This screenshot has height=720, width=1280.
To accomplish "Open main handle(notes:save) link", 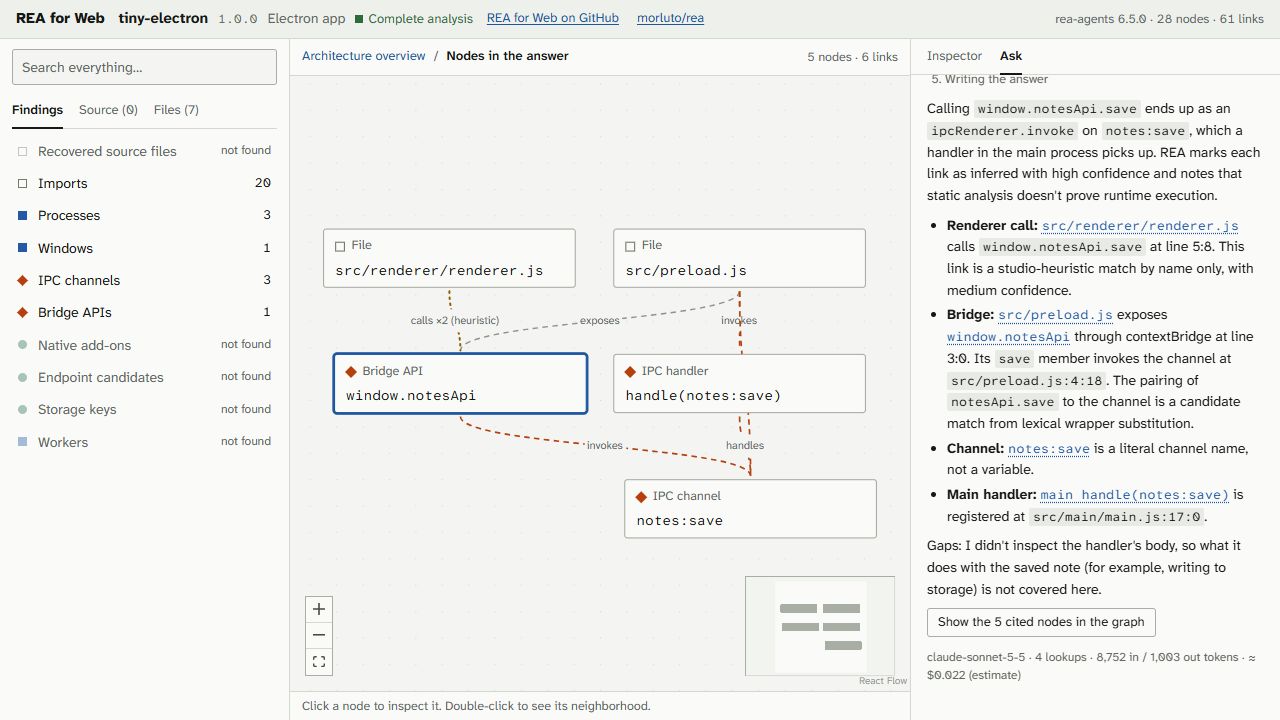I will (1135, 495).
